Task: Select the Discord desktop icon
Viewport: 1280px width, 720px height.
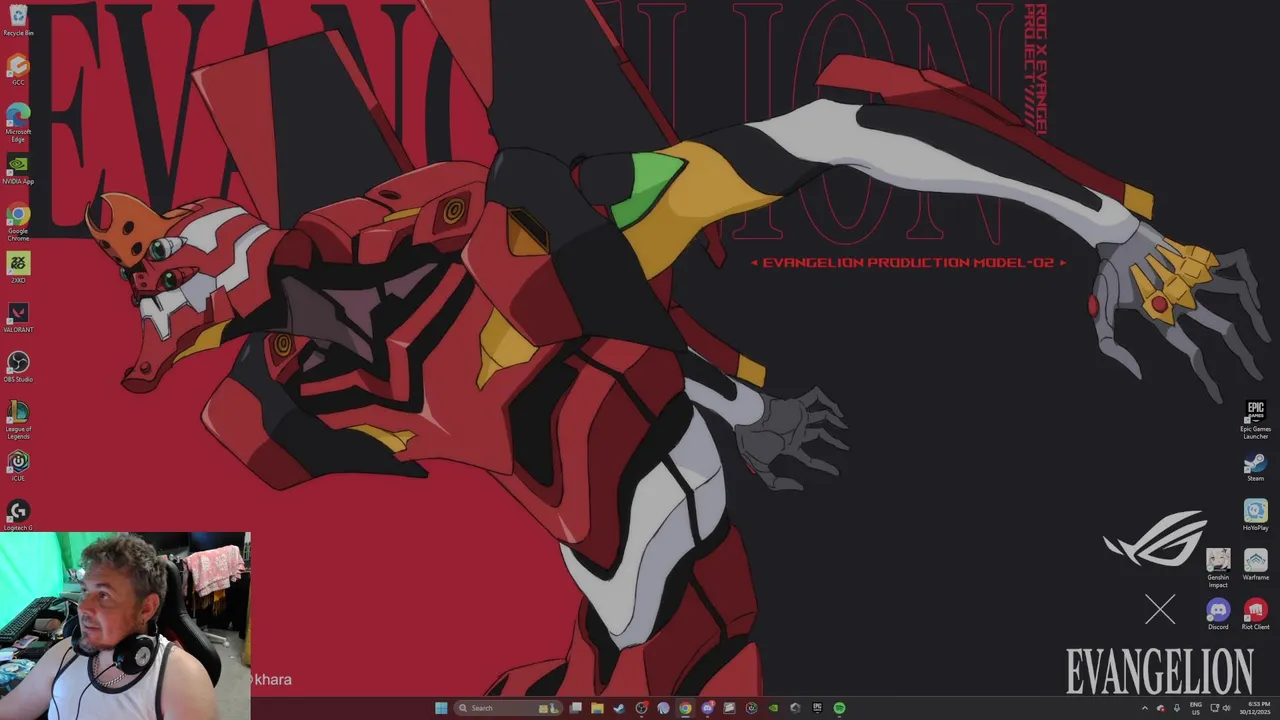Action: click(x=1218, y=613)
